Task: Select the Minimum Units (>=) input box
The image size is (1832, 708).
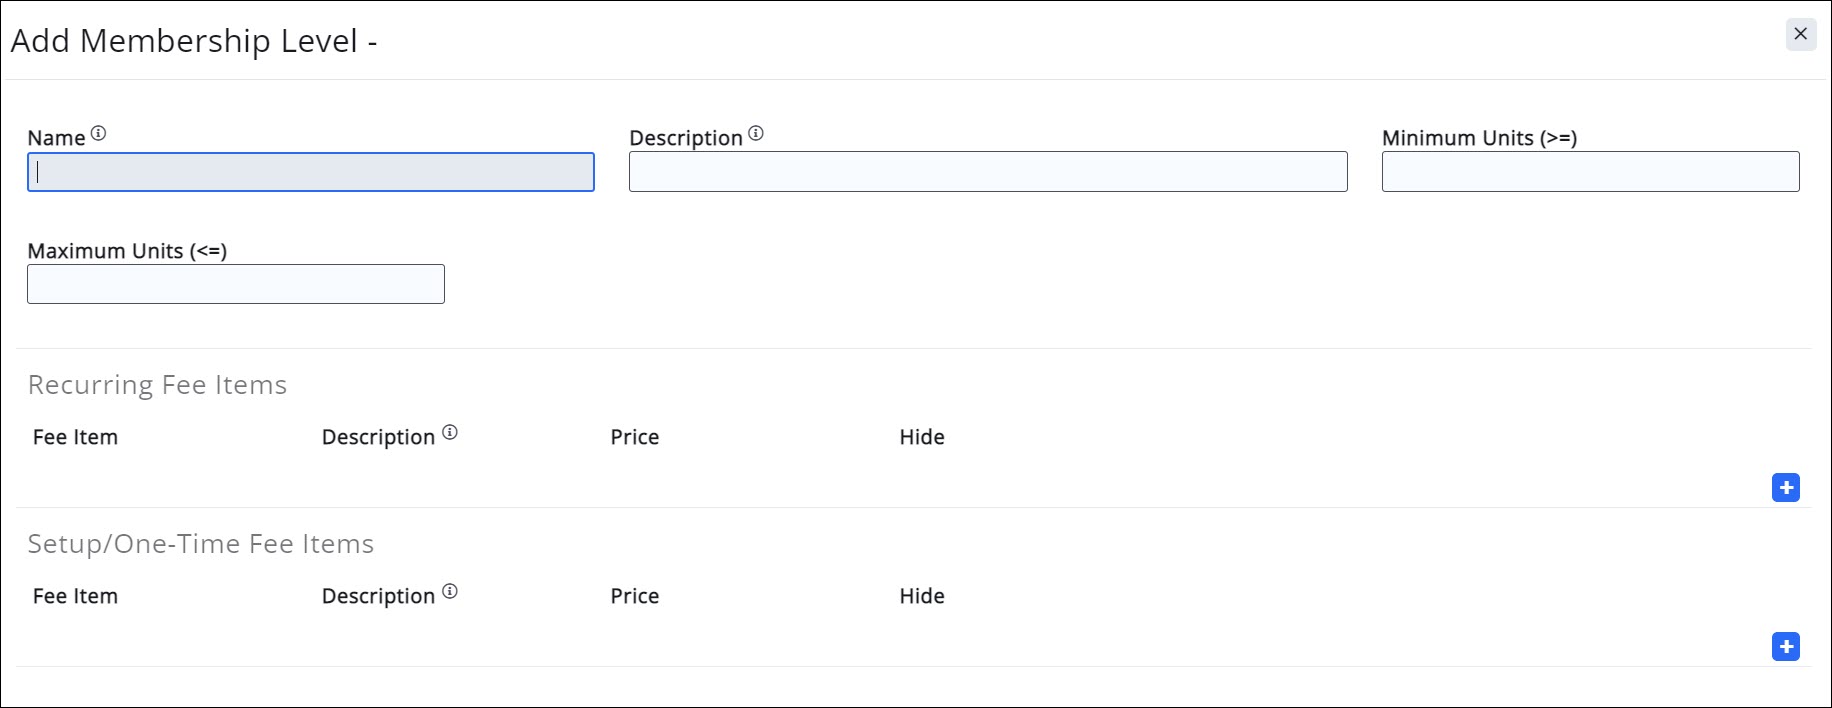Action: point(1590,172)
